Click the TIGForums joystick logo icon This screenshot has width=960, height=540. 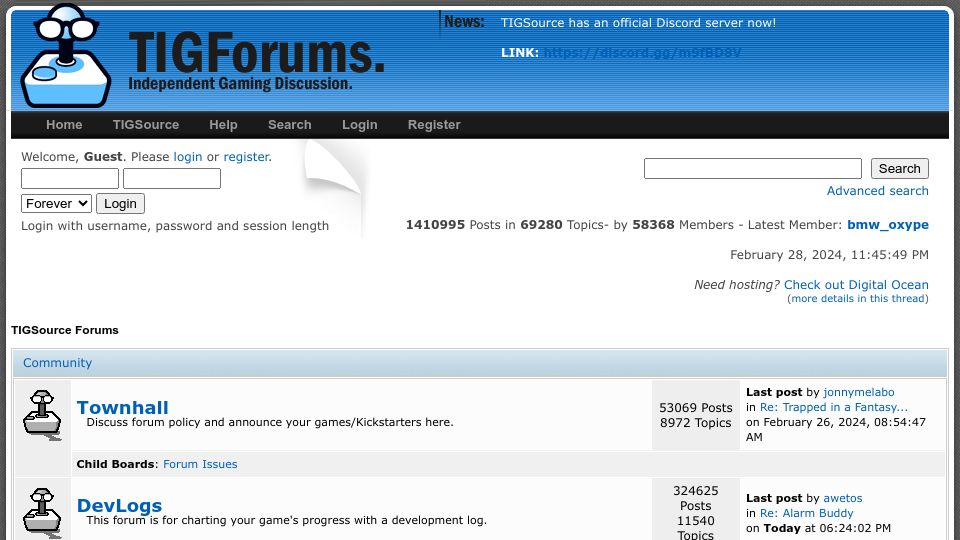point(66,56)
